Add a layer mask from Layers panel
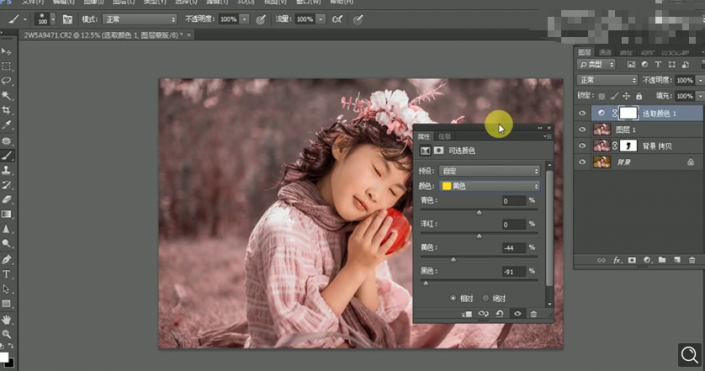The width and height of the screenshot is (705, 371). [632, 260]
